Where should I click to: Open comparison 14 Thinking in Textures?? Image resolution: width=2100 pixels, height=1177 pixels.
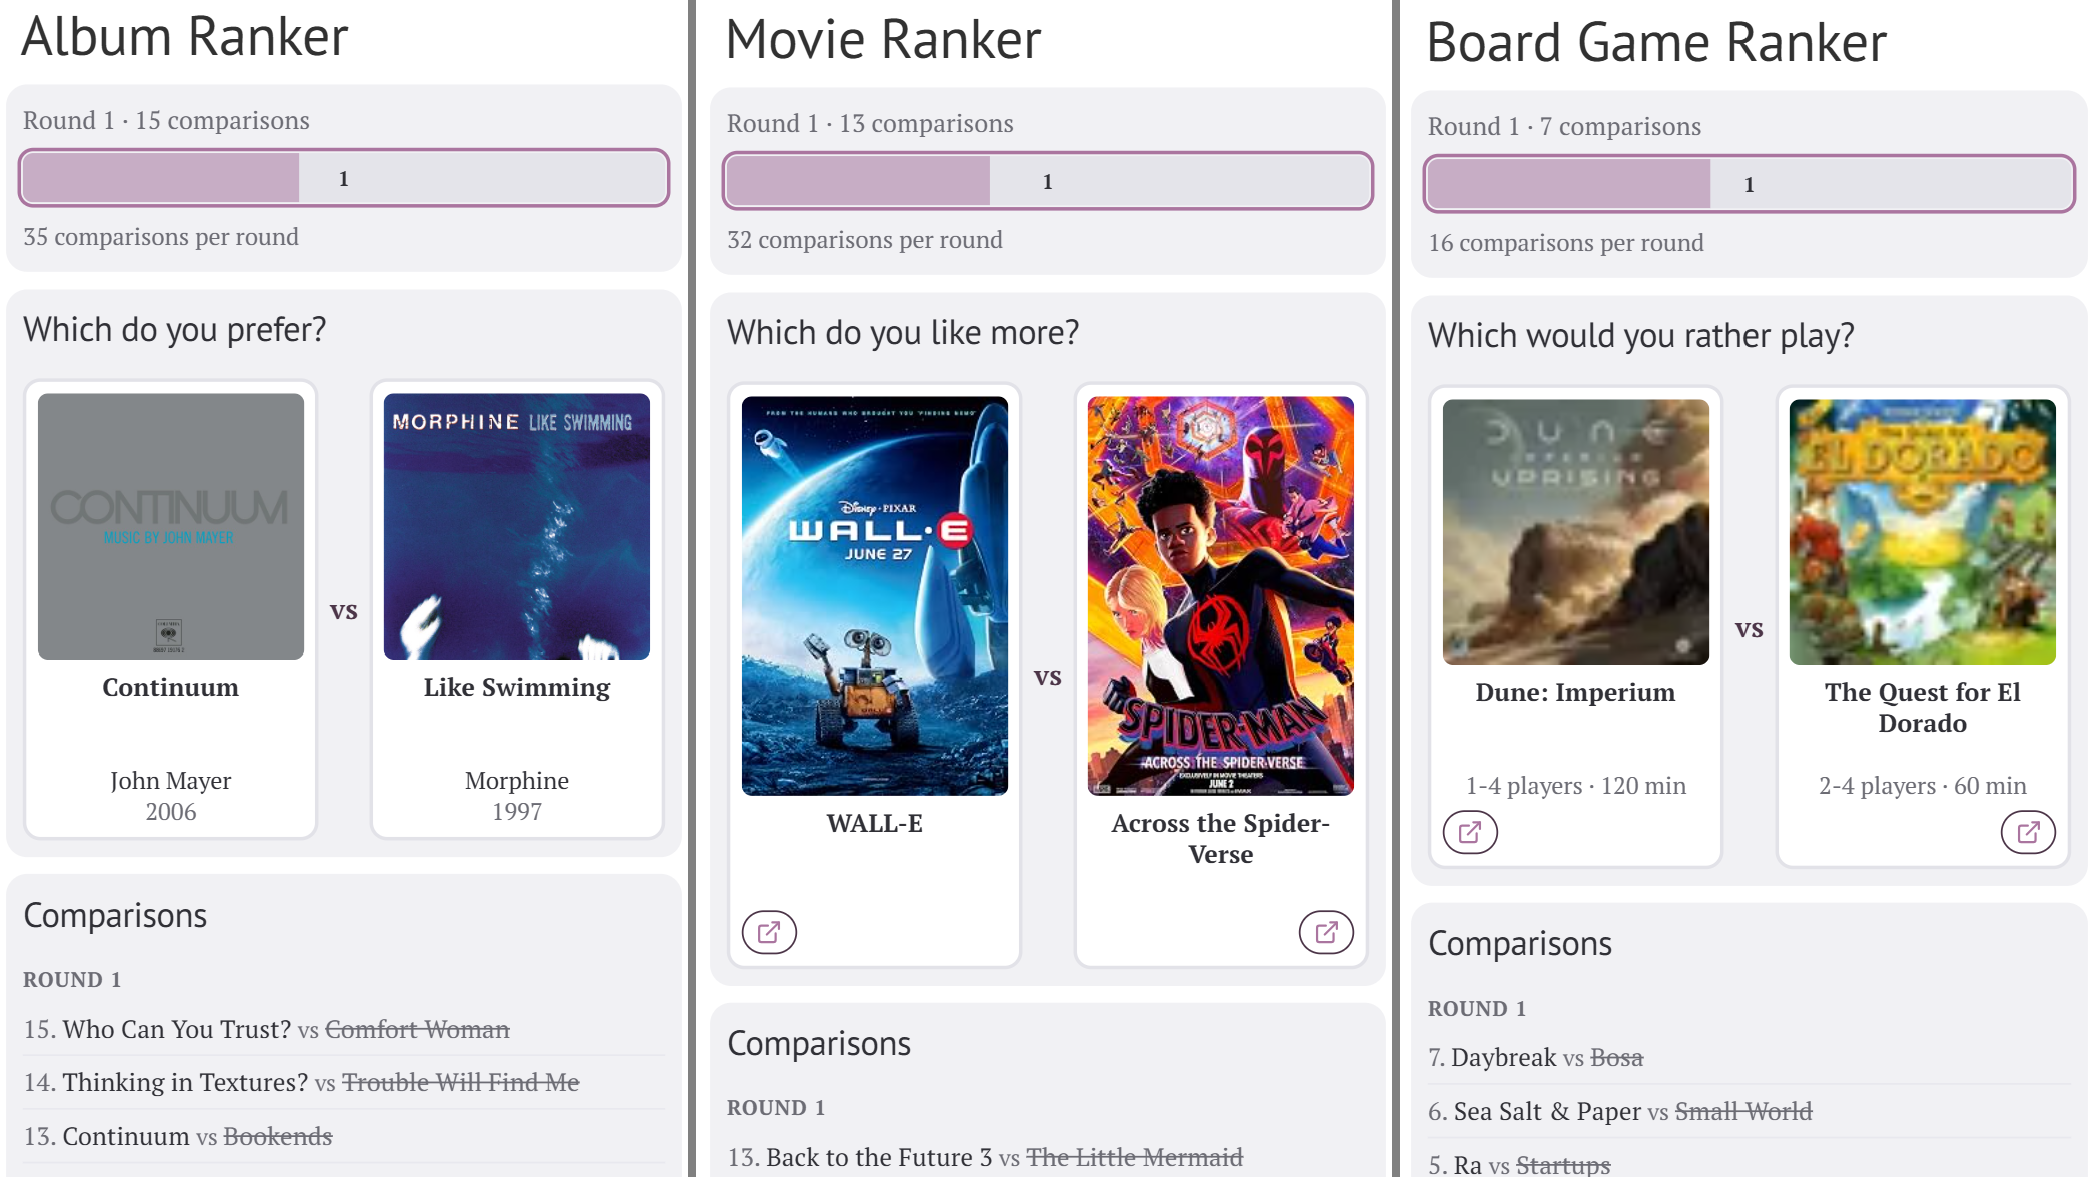click(x=344, y=1082)
